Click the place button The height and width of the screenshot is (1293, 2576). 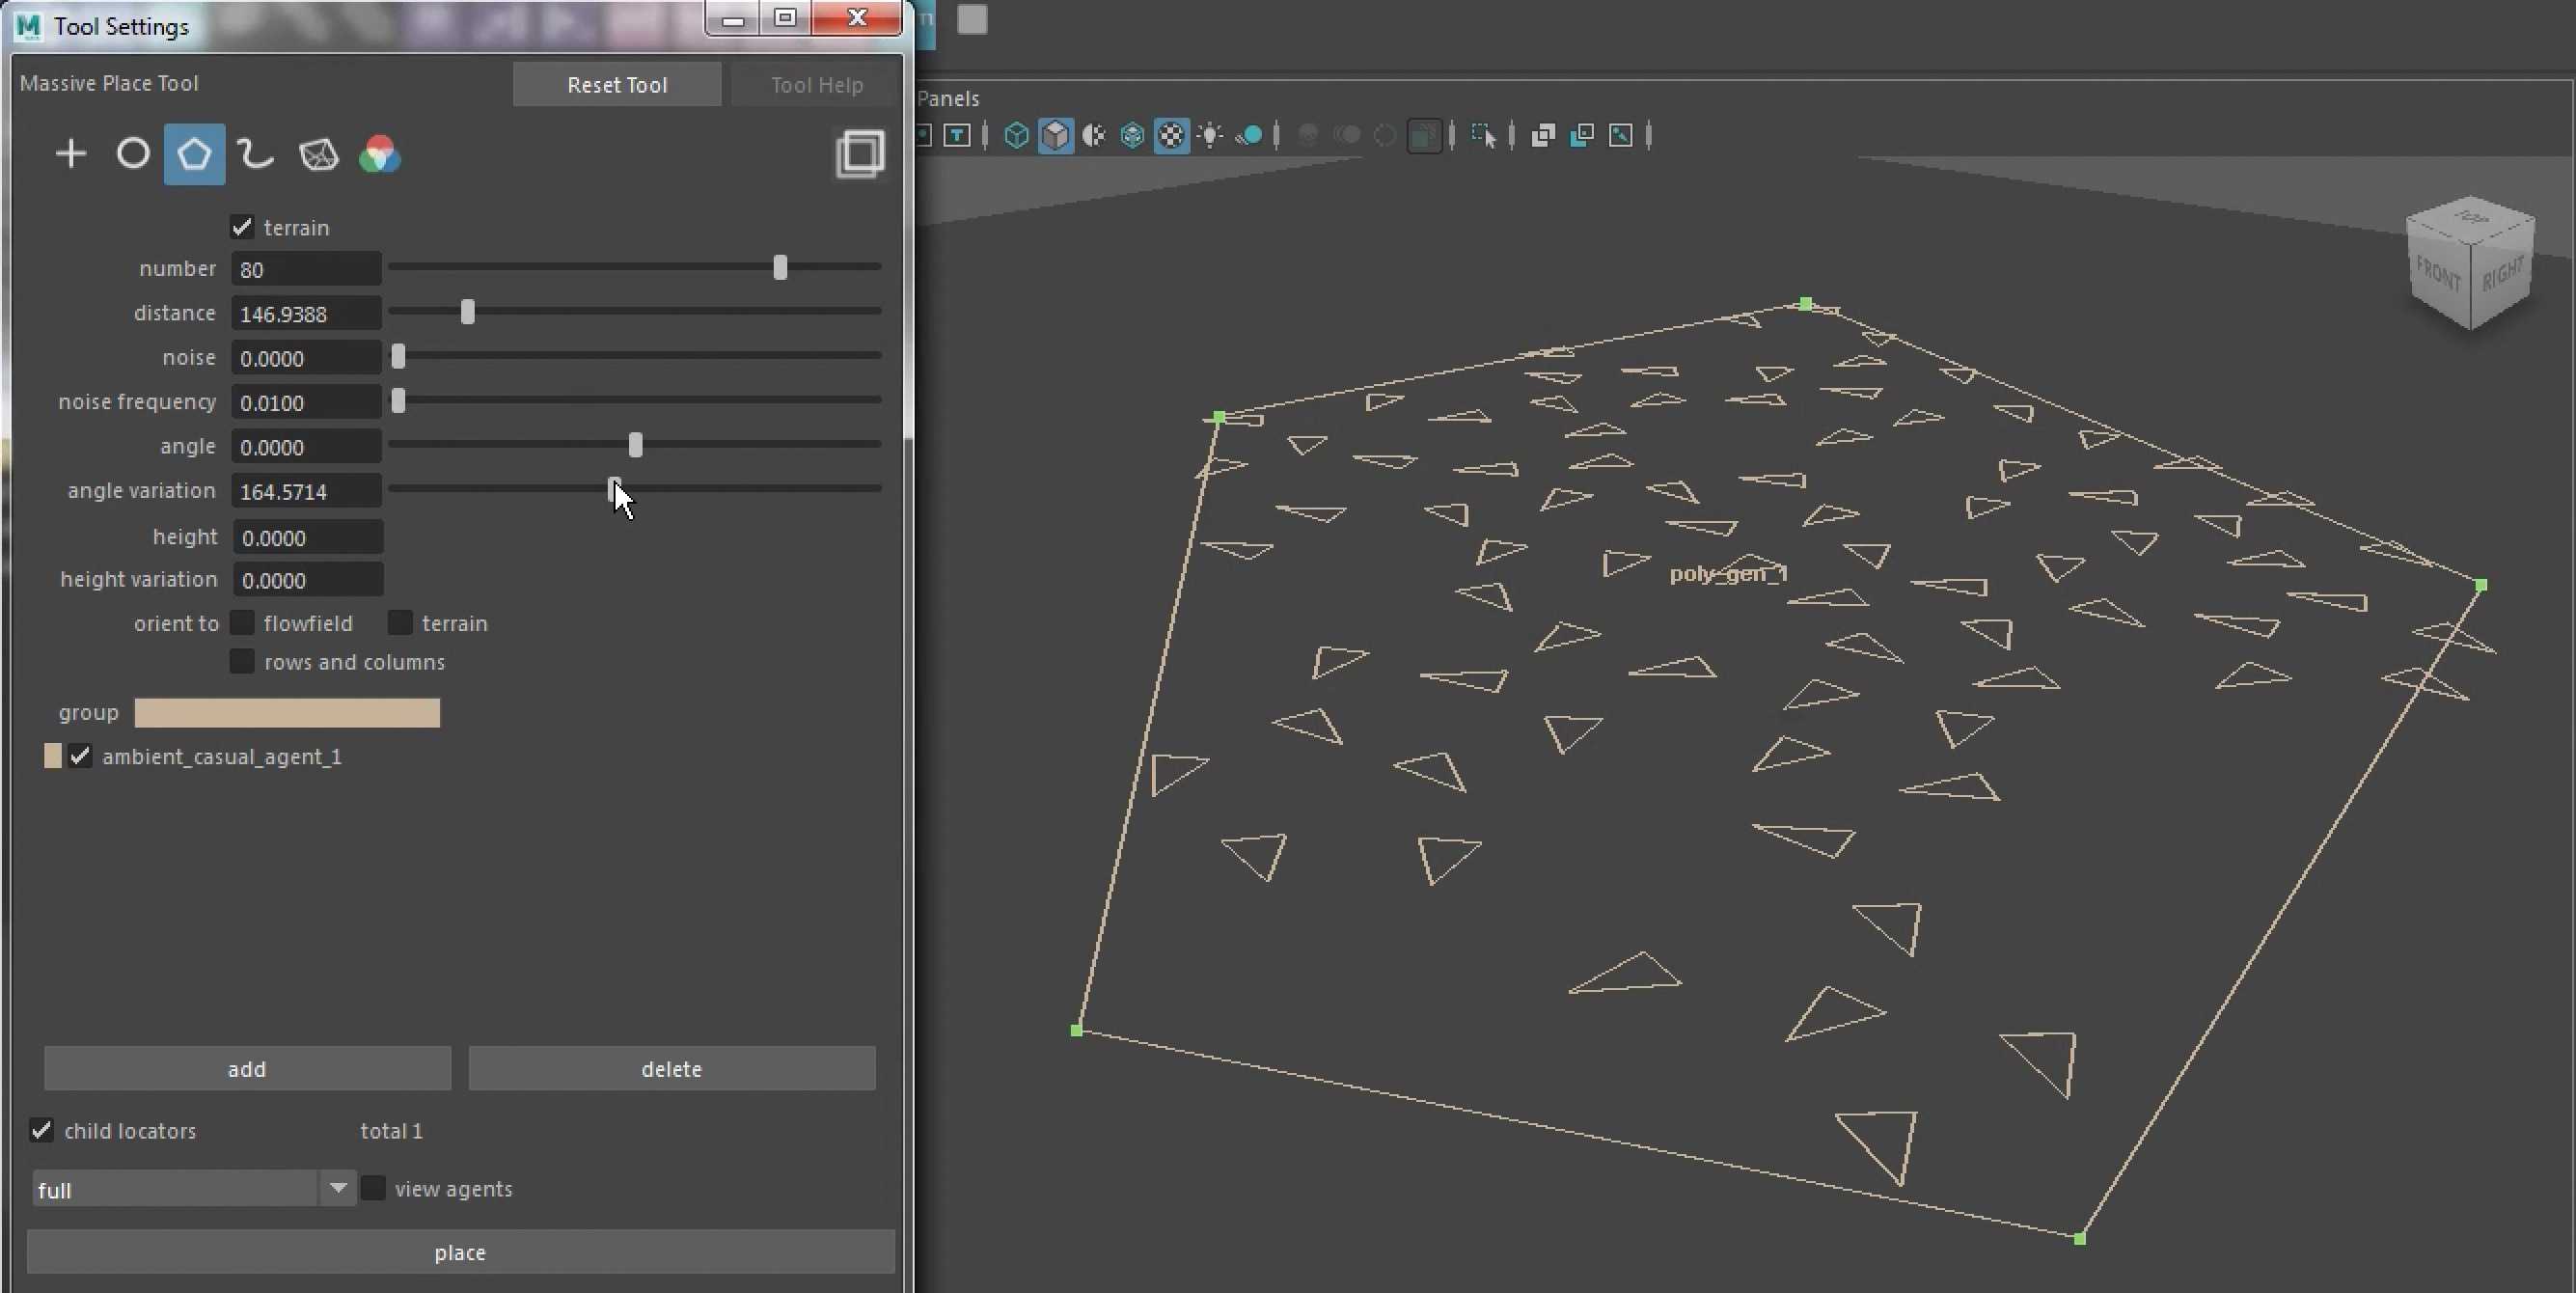461,1252
